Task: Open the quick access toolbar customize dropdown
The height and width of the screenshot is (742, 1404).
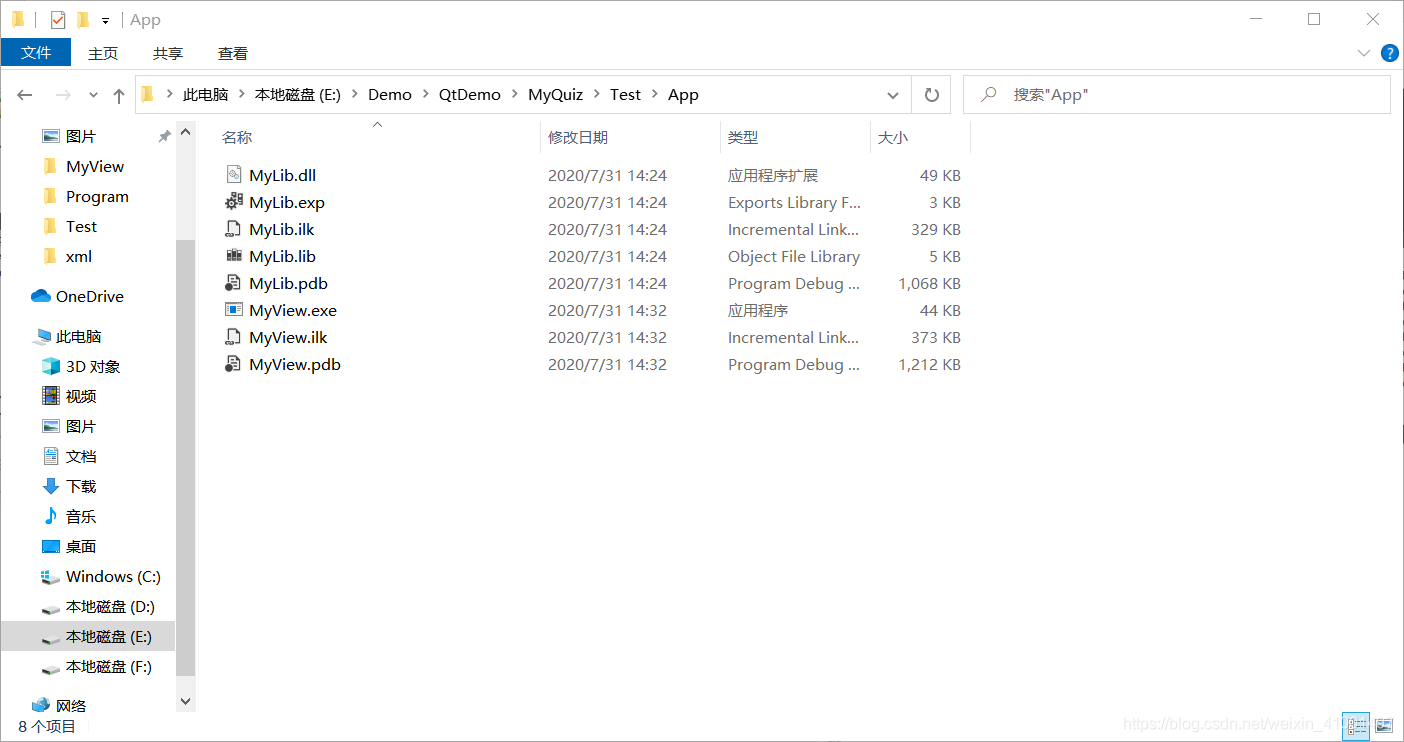Action: [105, 21]
